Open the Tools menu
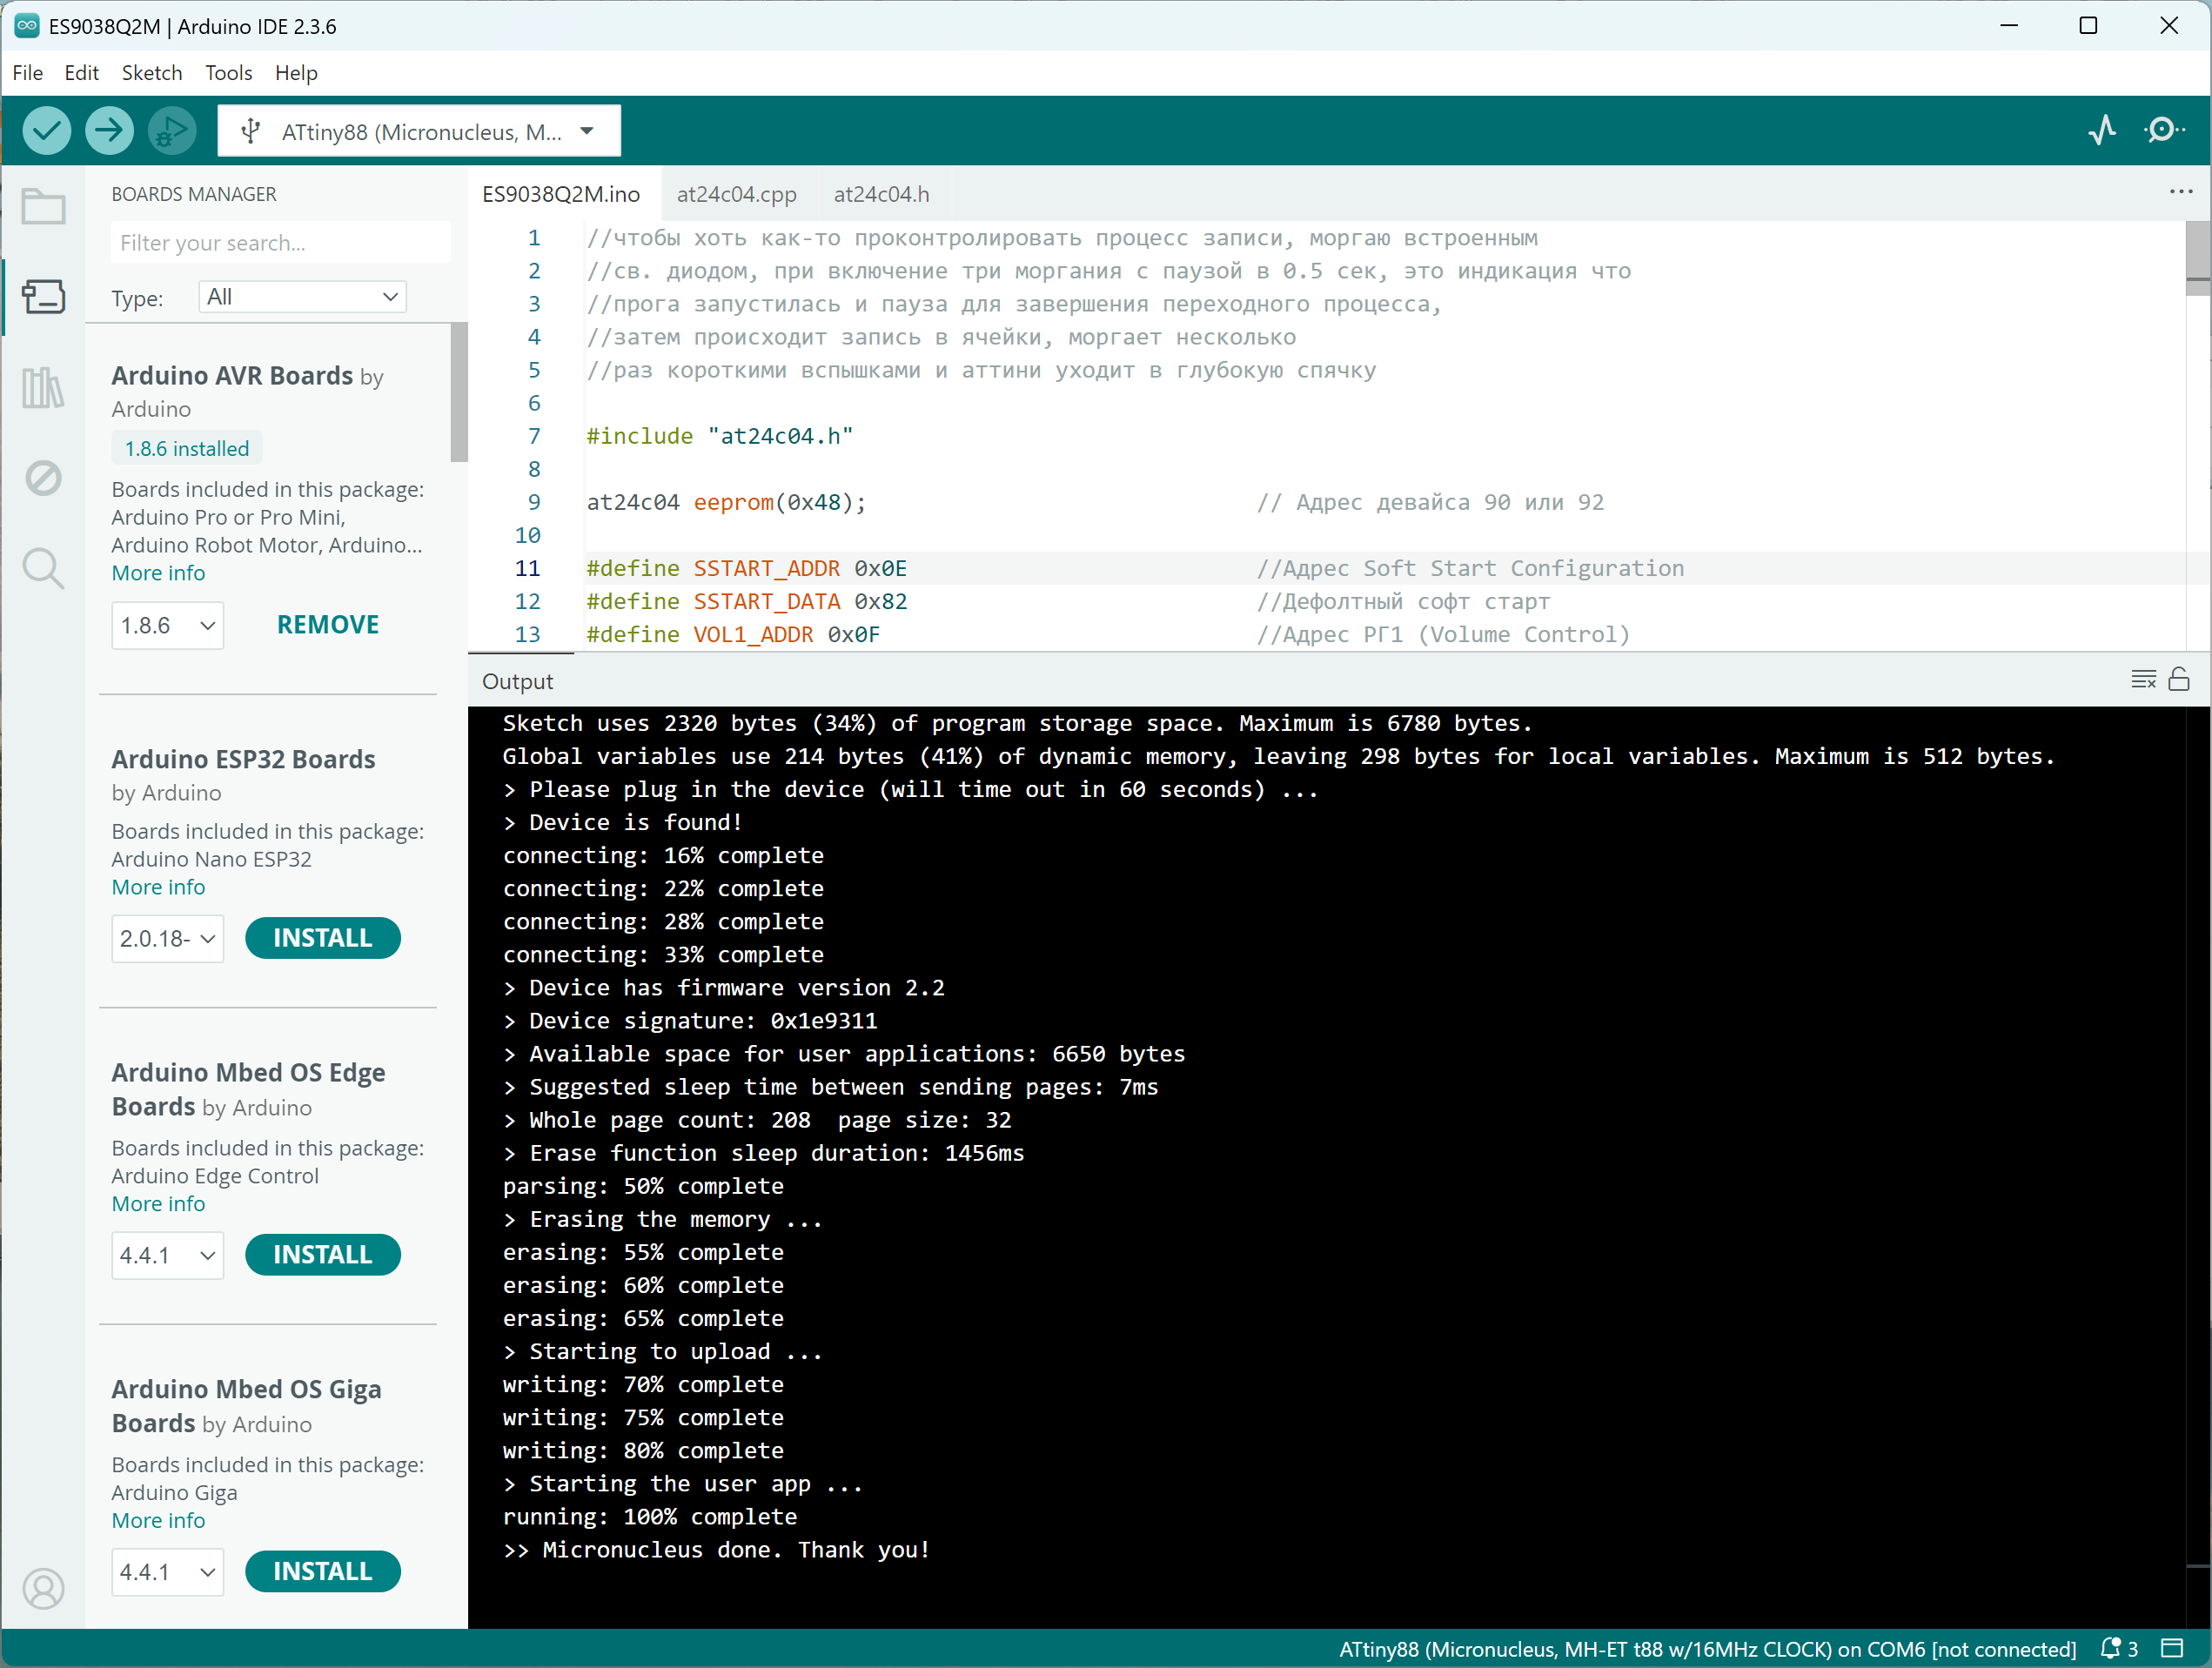 click(228, 73)
